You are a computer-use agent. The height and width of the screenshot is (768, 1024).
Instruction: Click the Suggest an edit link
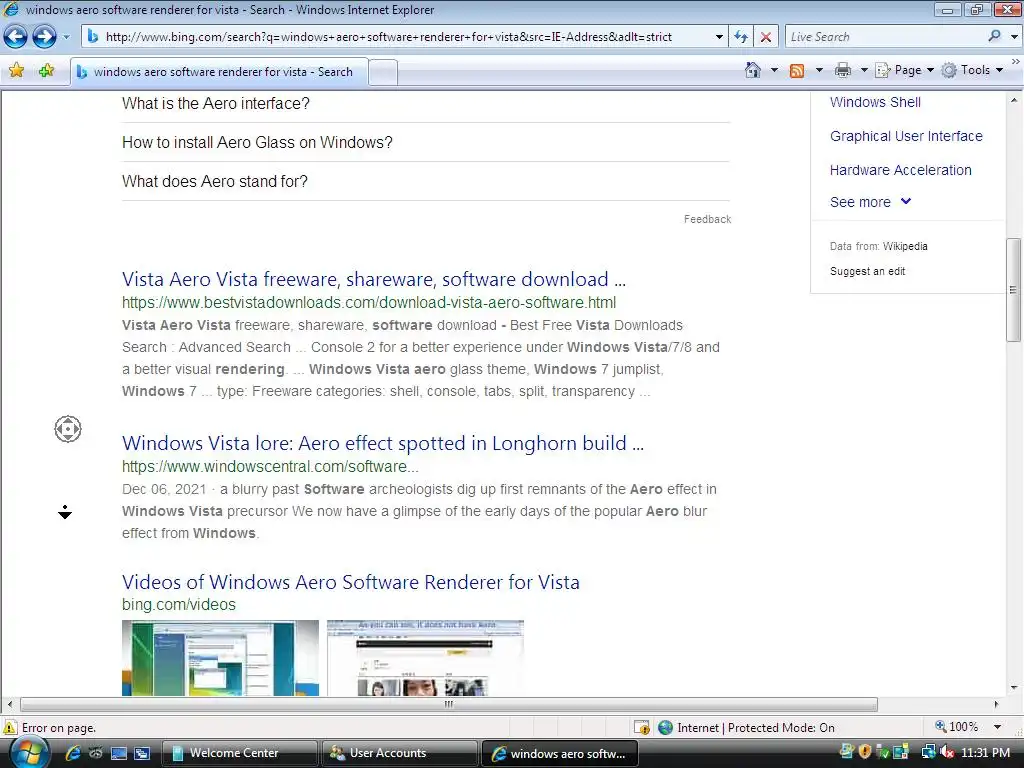coord(867,272)
